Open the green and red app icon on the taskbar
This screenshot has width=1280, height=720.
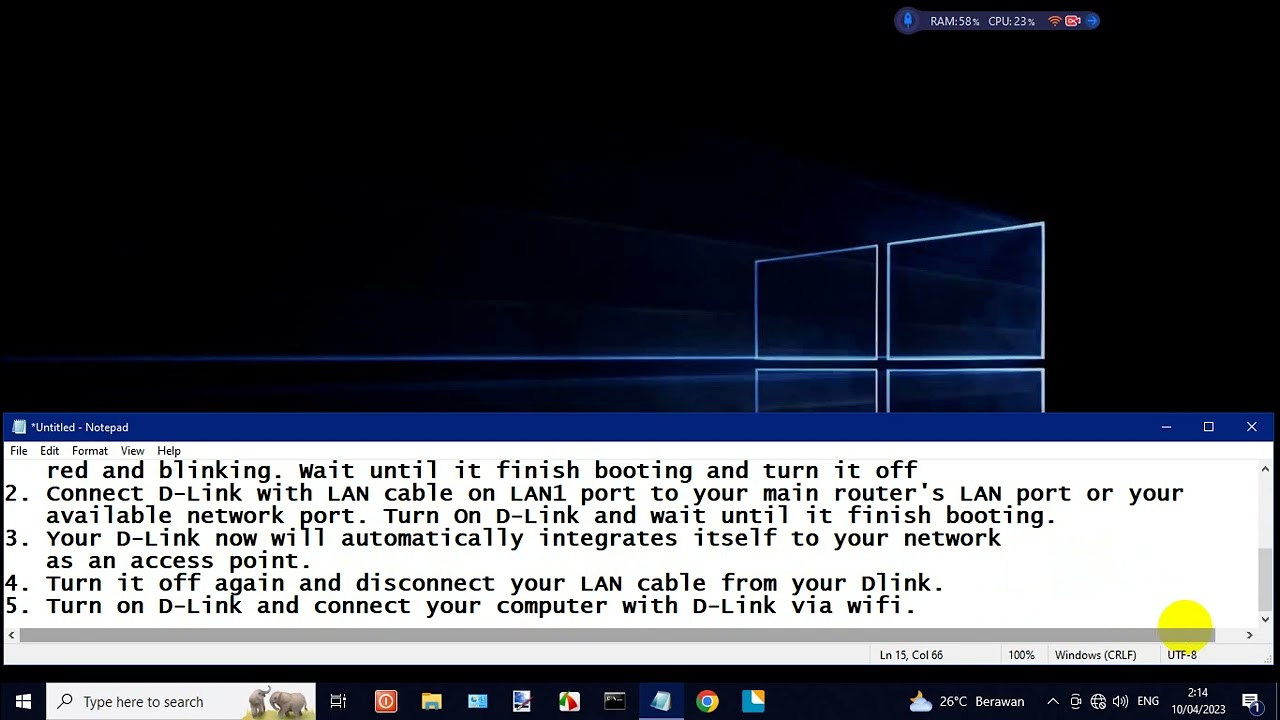[569, 702]
